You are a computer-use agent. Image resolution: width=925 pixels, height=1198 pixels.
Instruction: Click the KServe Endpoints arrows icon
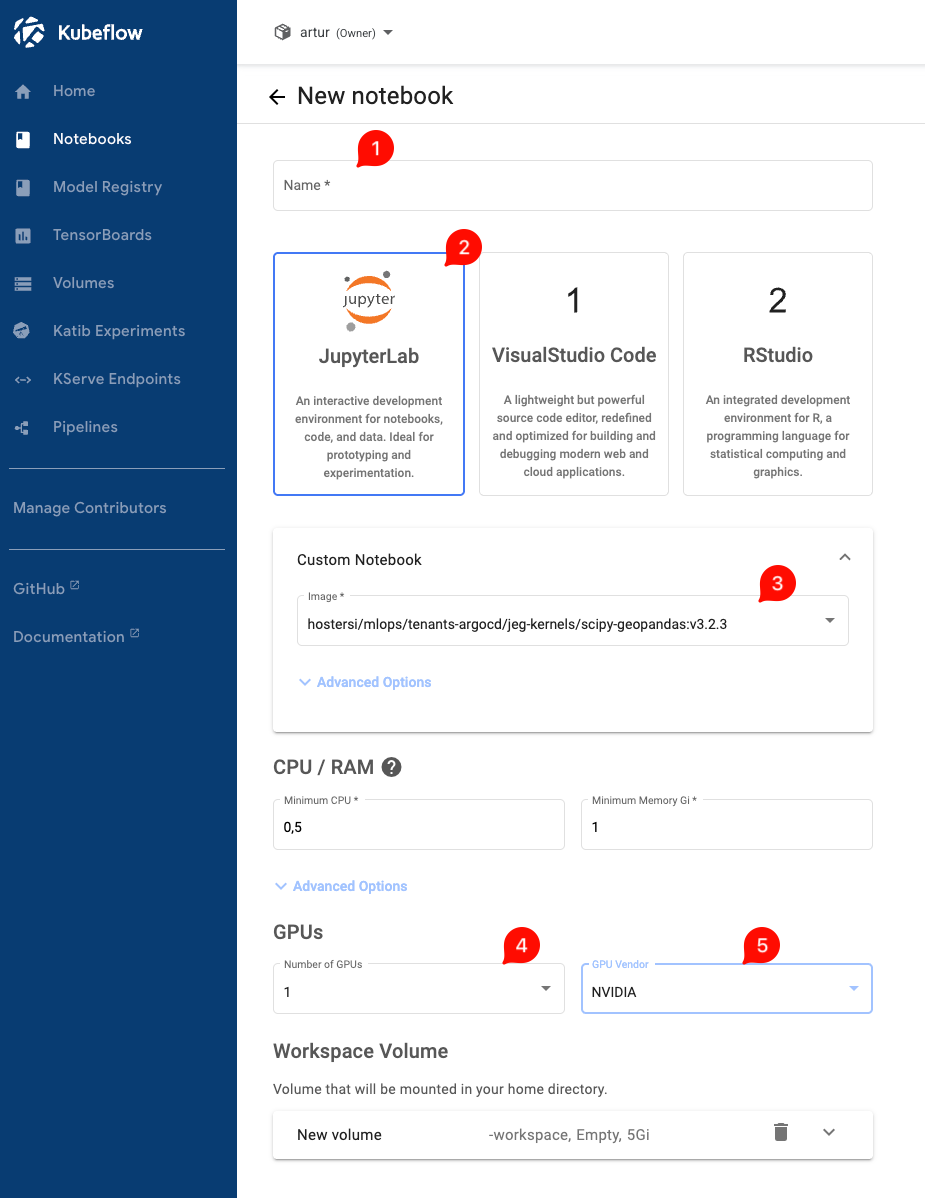[23, 380]
